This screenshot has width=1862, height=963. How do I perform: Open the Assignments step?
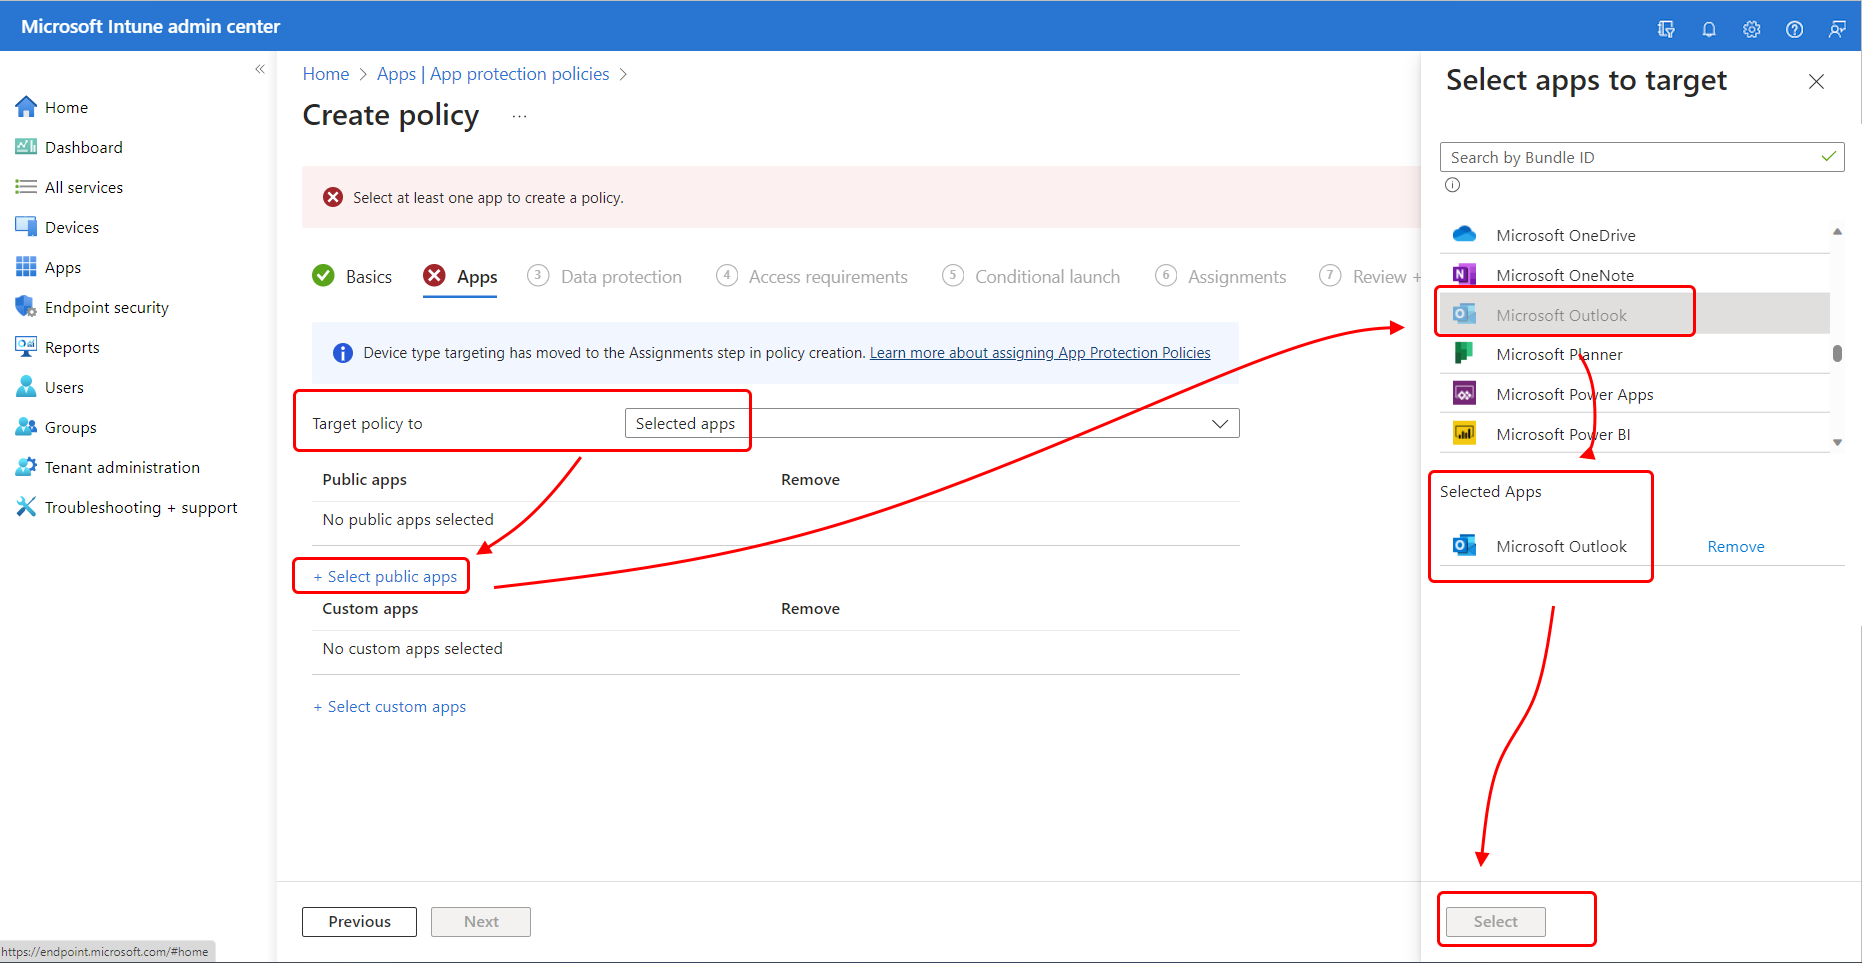click(x=1220, y=276)
